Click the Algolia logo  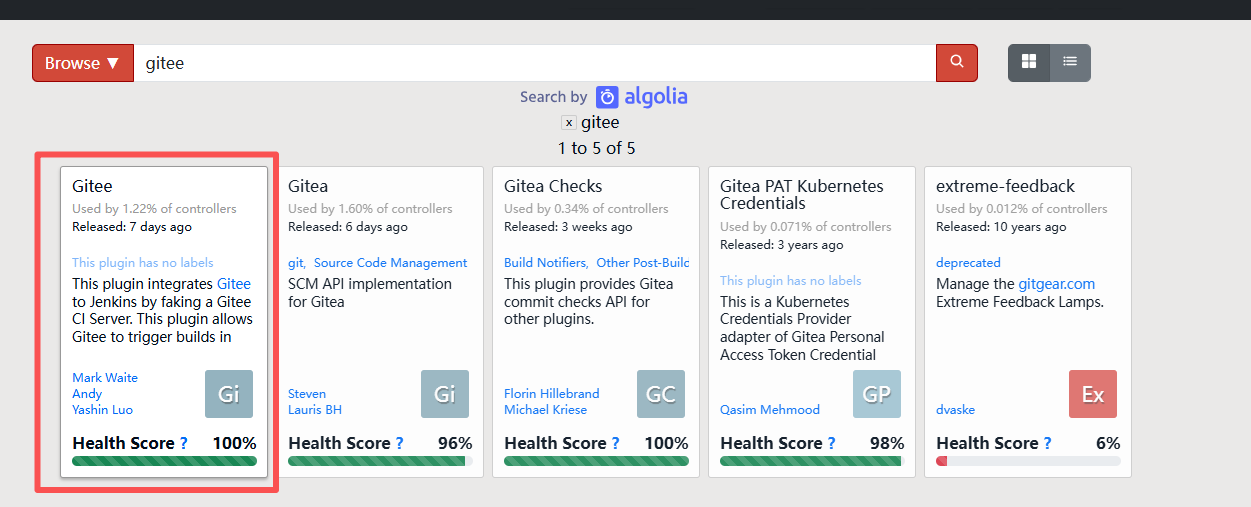pos(642,97)
